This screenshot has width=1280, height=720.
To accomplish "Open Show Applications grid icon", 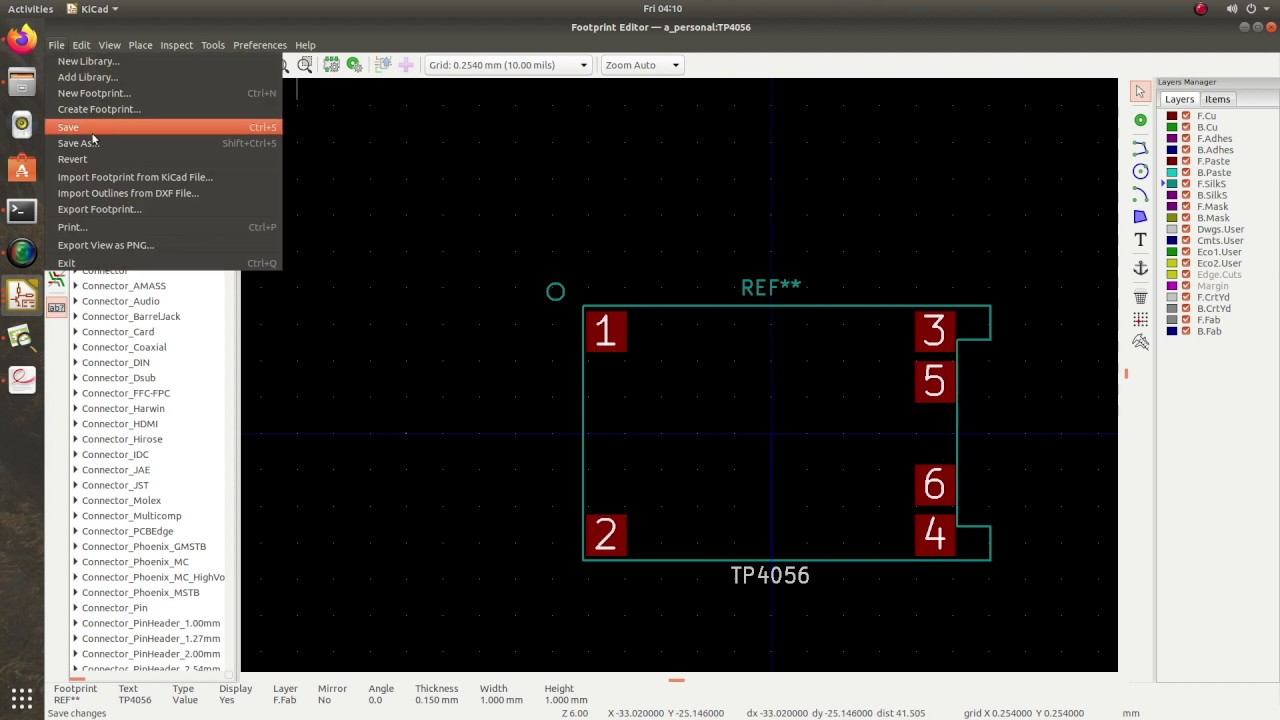I will (x=22, y=697).
